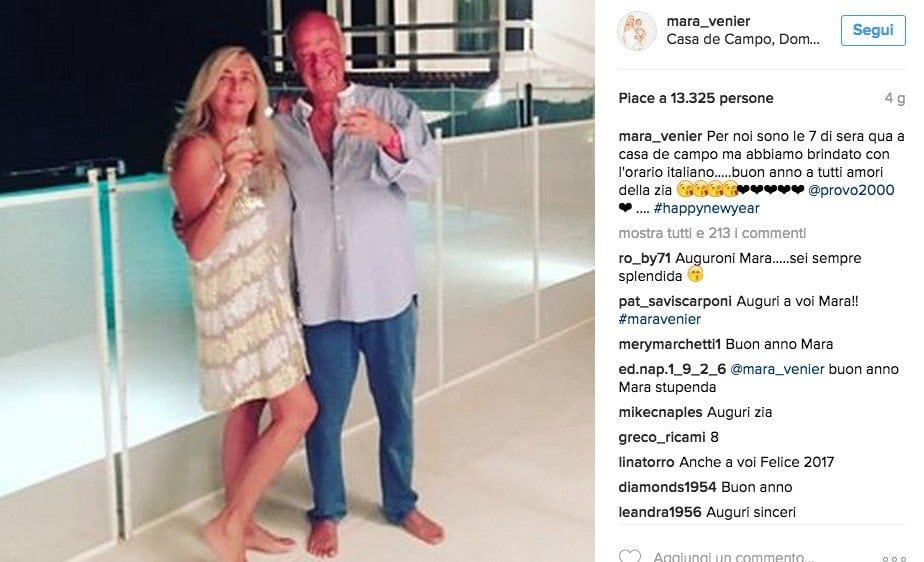Focus the Aggiungi un commento field
924x562 pixels.
coord(734,557)
